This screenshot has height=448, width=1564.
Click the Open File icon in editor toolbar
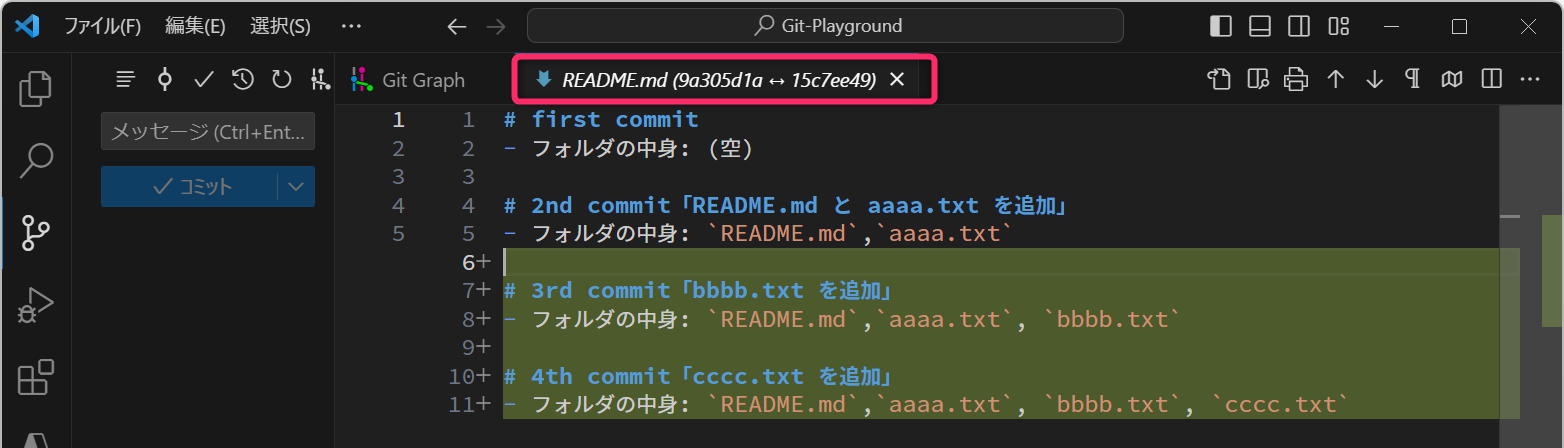click(x=1218, y=79)
